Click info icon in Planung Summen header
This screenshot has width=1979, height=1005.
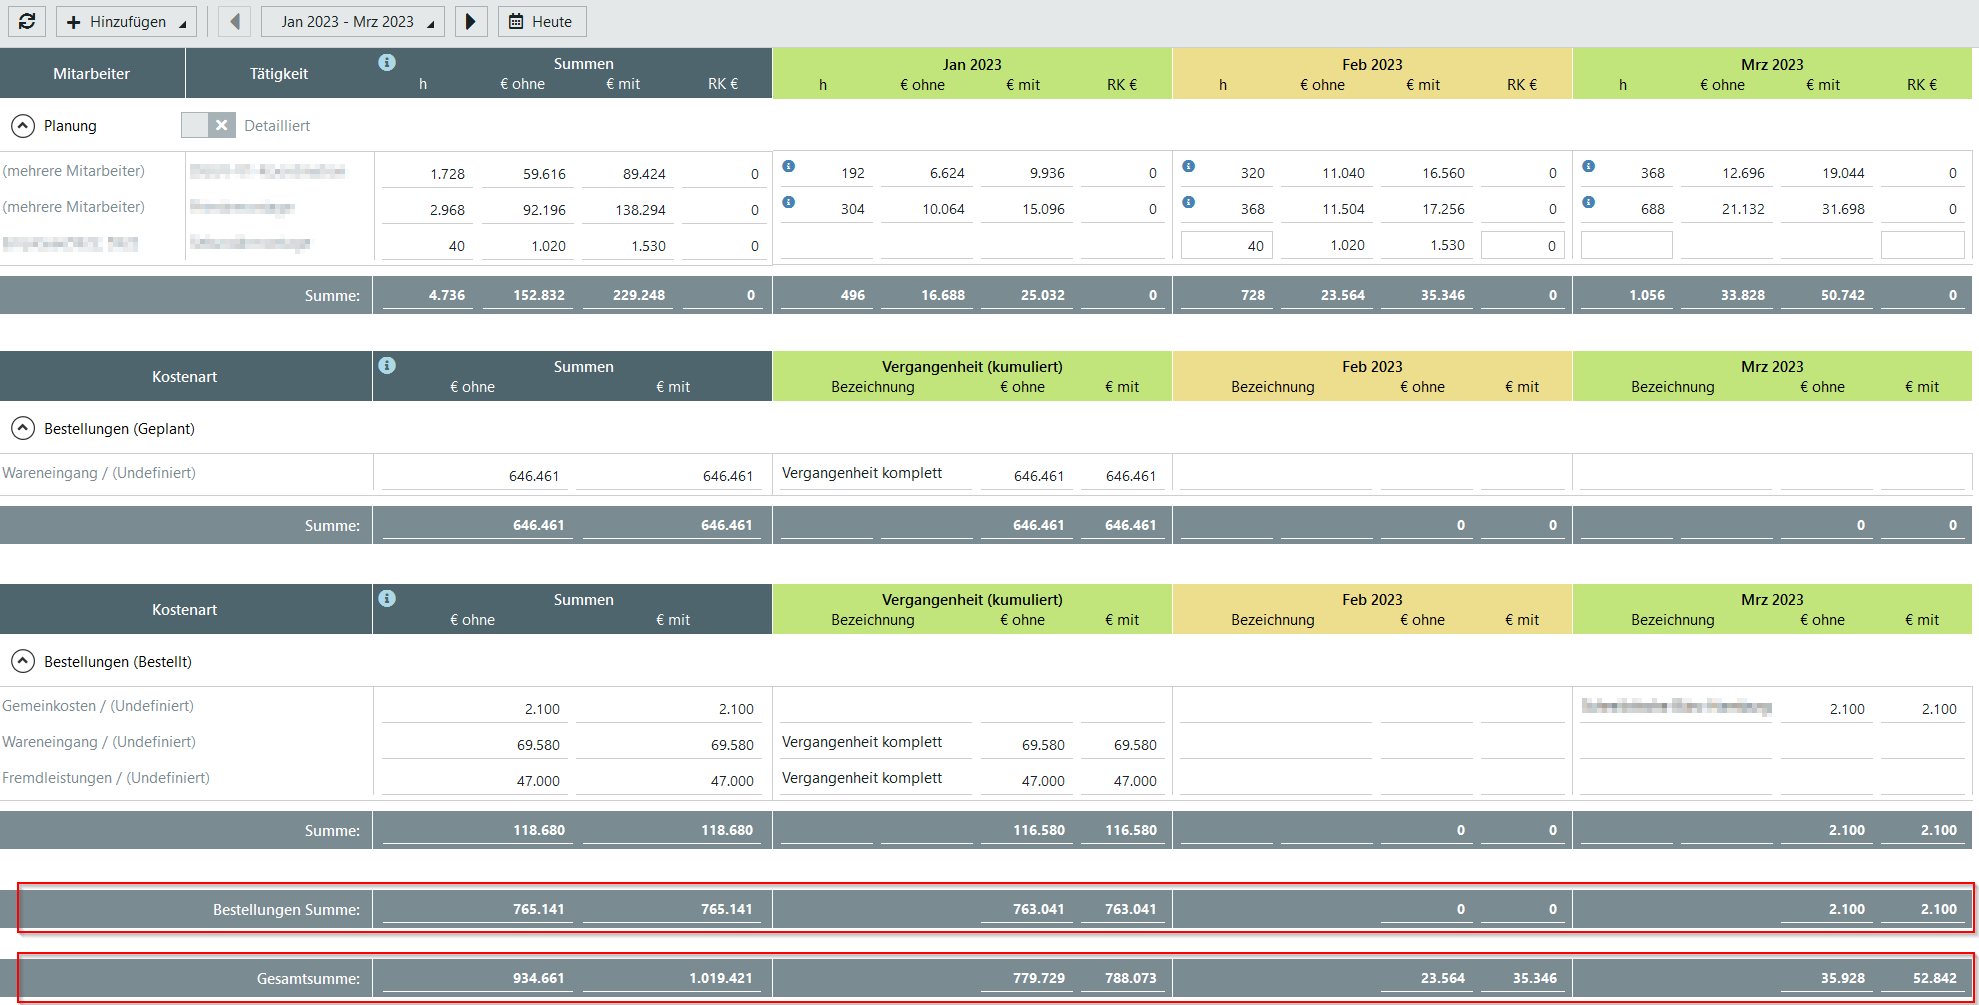coord(387,63)
